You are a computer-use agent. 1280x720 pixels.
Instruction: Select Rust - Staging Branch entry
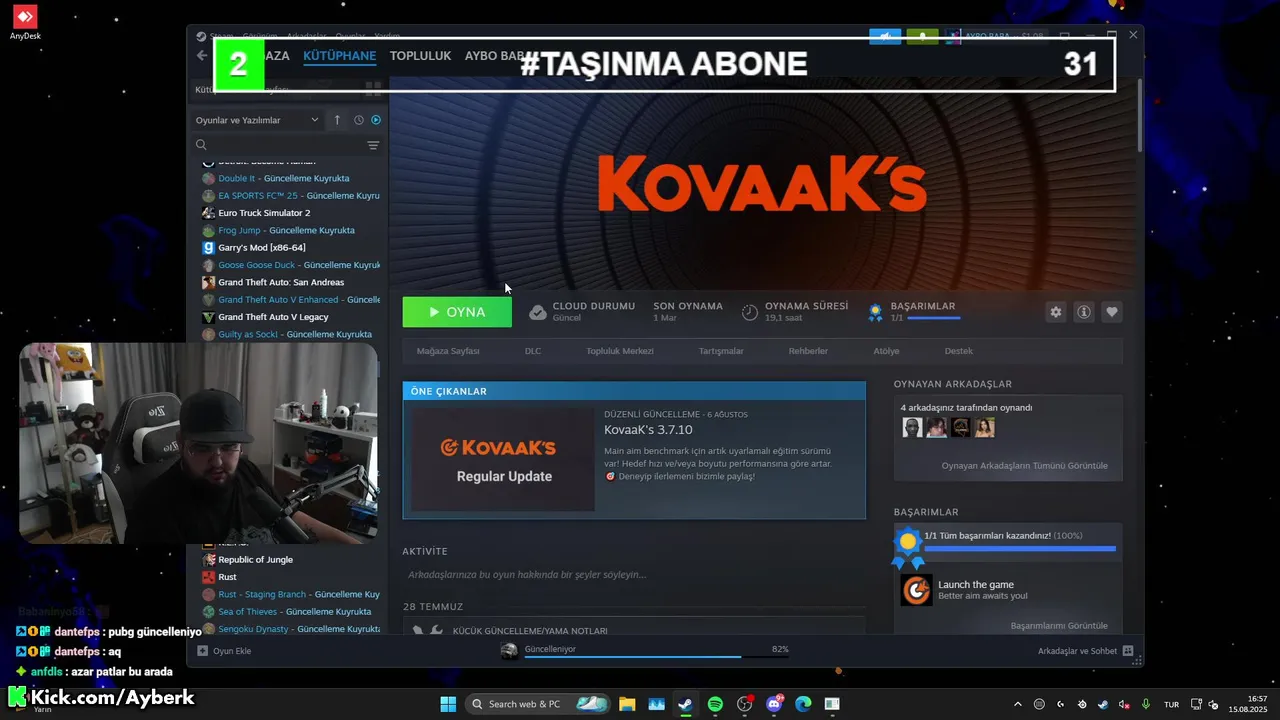[291, 594]
